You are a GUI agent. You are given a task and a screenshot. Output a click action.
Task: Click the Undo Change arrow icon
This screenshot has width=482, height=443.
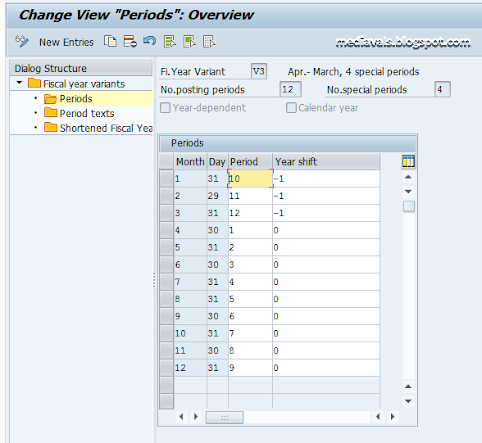[x=150, y=41]
